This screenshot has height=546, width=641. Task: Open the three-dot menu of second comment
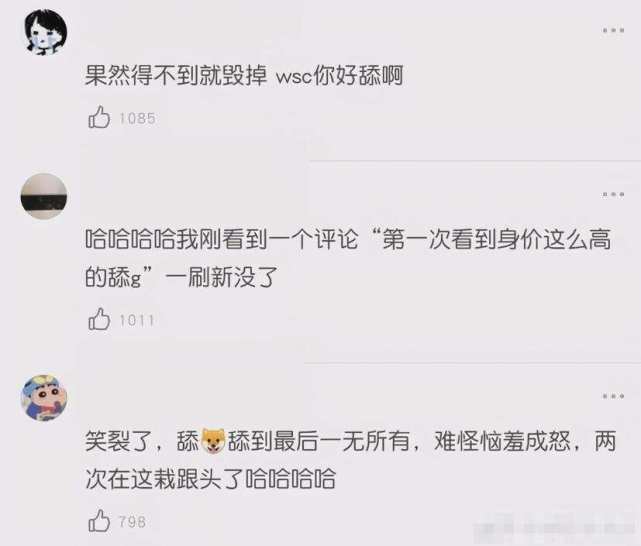pyautogui.click(x=613, y=195)
